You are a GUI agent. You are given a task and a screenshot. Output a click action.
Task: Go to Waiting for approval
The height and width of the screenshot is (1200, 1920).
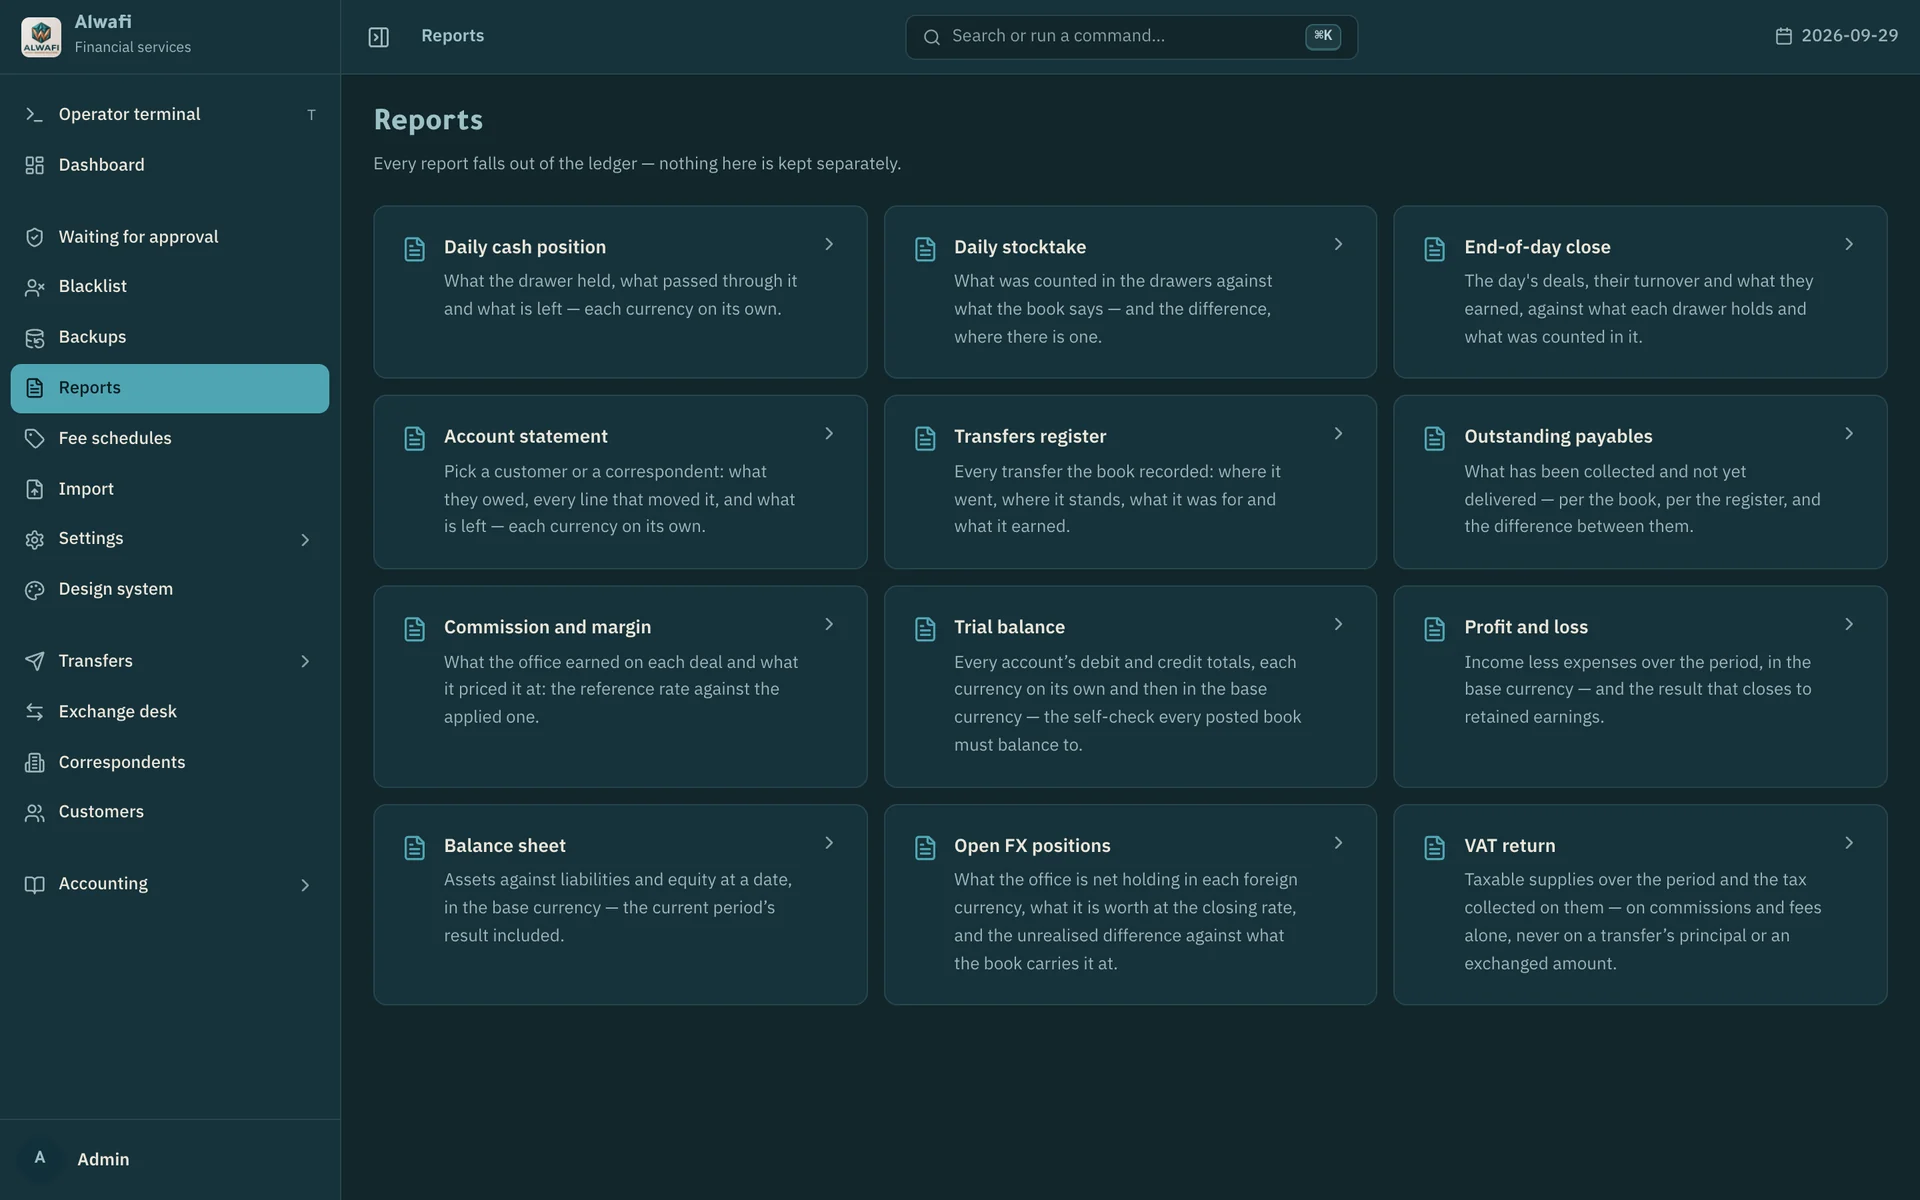pyautogui.click(x=170, y=237)
